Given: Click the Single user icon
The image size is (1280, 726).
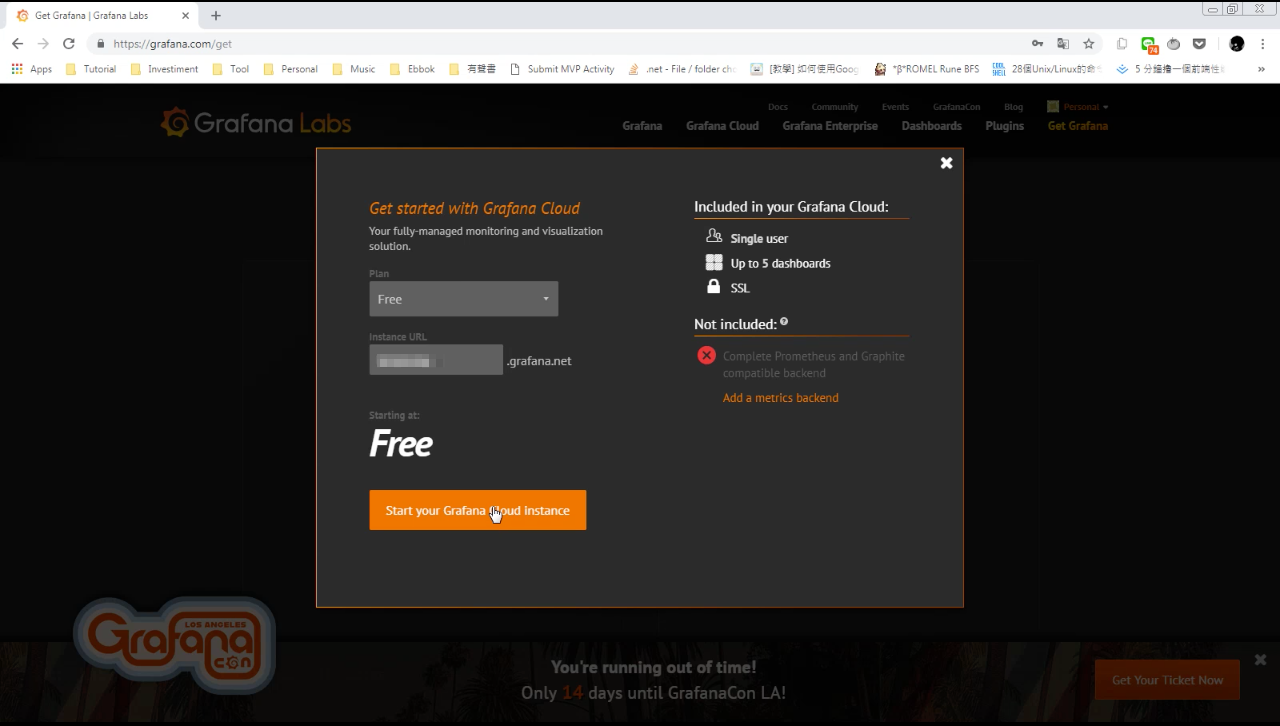Looking at the screenshot, I should [714, 237].
